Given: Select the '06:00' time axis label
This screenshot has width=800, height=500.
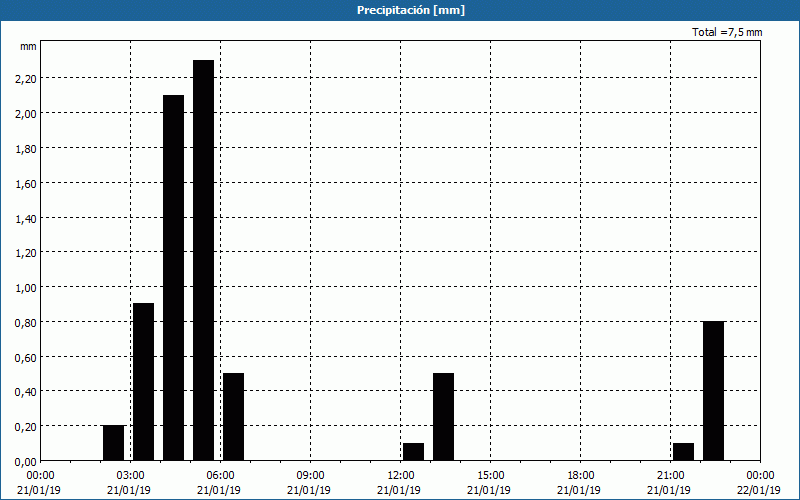Looking at the screenshot, I should 221,476.
